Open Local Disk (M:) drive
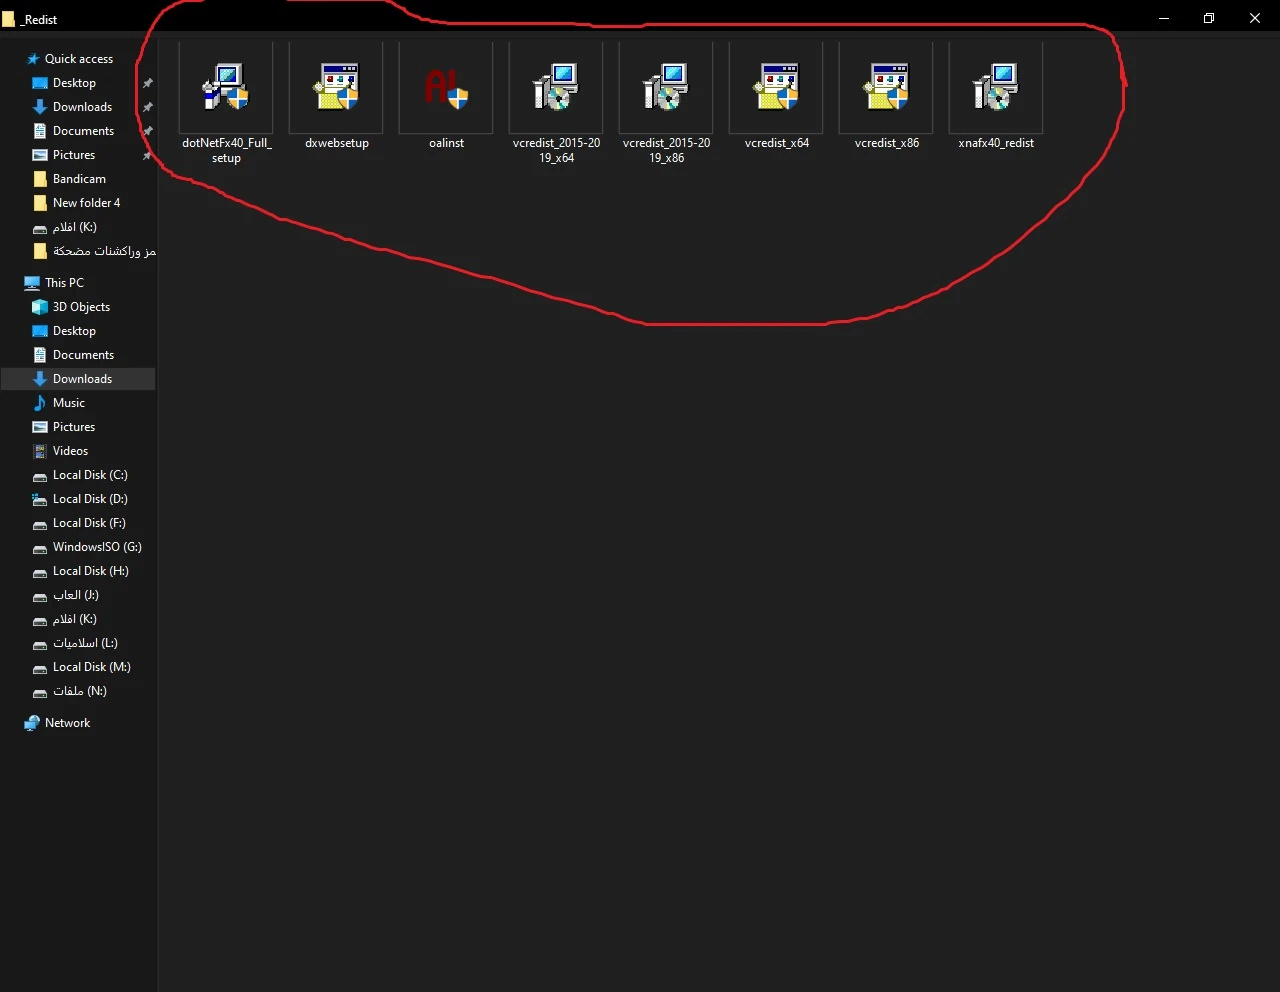 tap(91, 667)
